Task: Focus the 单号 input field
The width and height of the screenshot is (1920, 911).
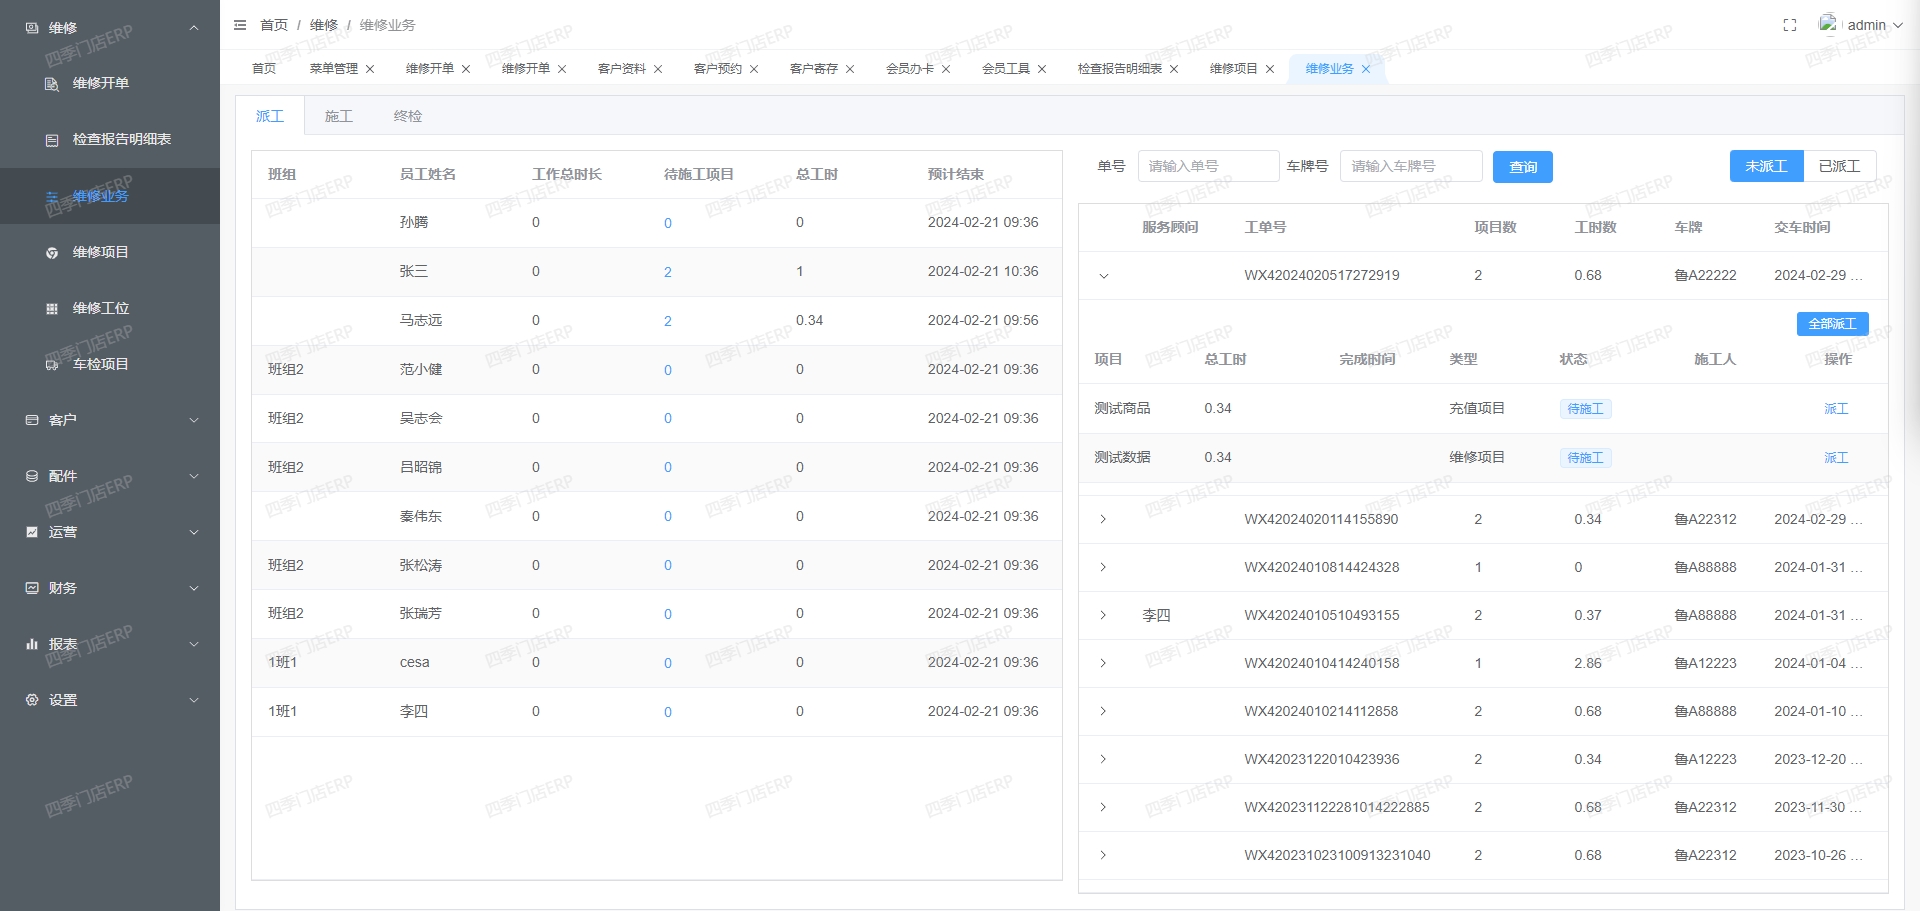Action: click(x=1208, y=166)
